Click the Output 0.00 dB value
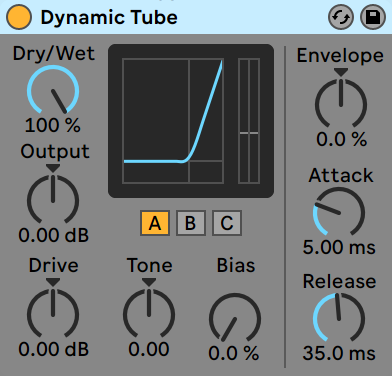The image size is (392, 376). click(x=54, y=235)
